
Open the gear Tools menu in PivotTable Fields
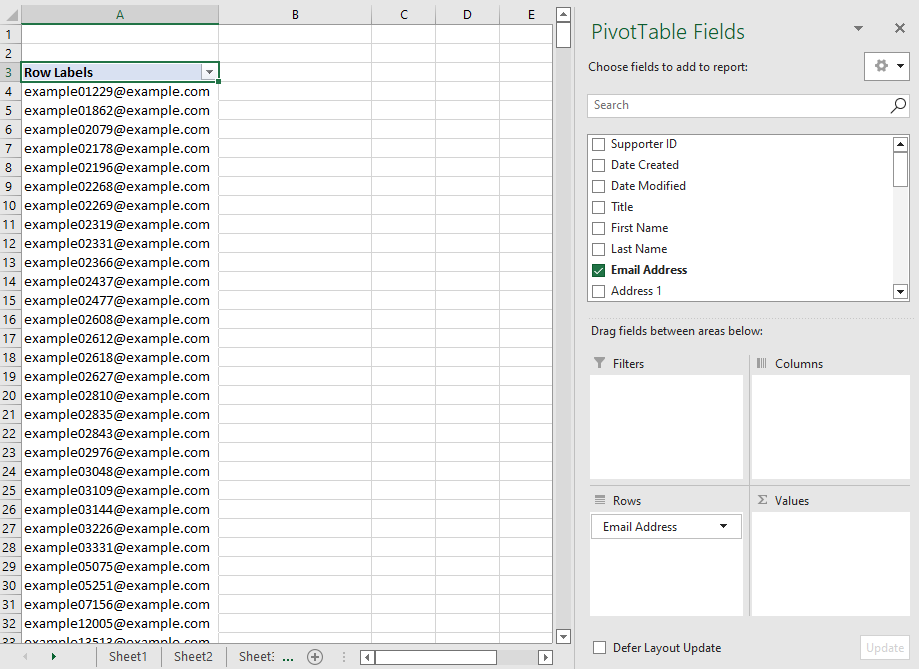(x=887, y=66)
